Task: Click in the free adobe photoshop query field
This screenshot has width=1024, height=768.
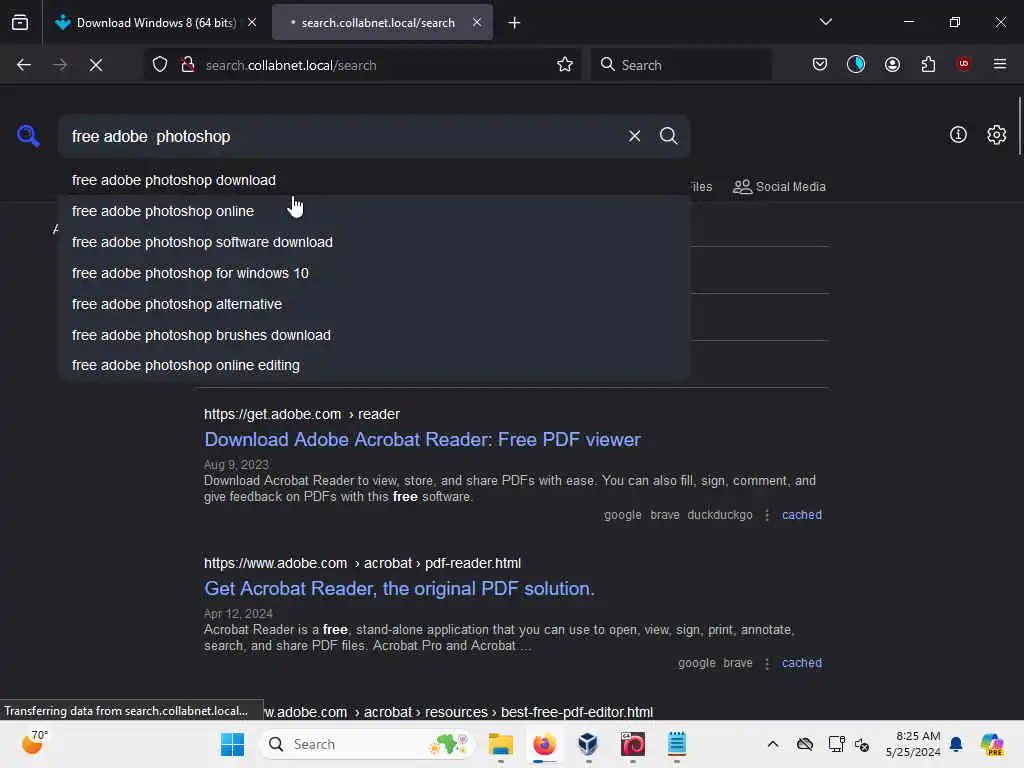Action: (x=343, y=136)
